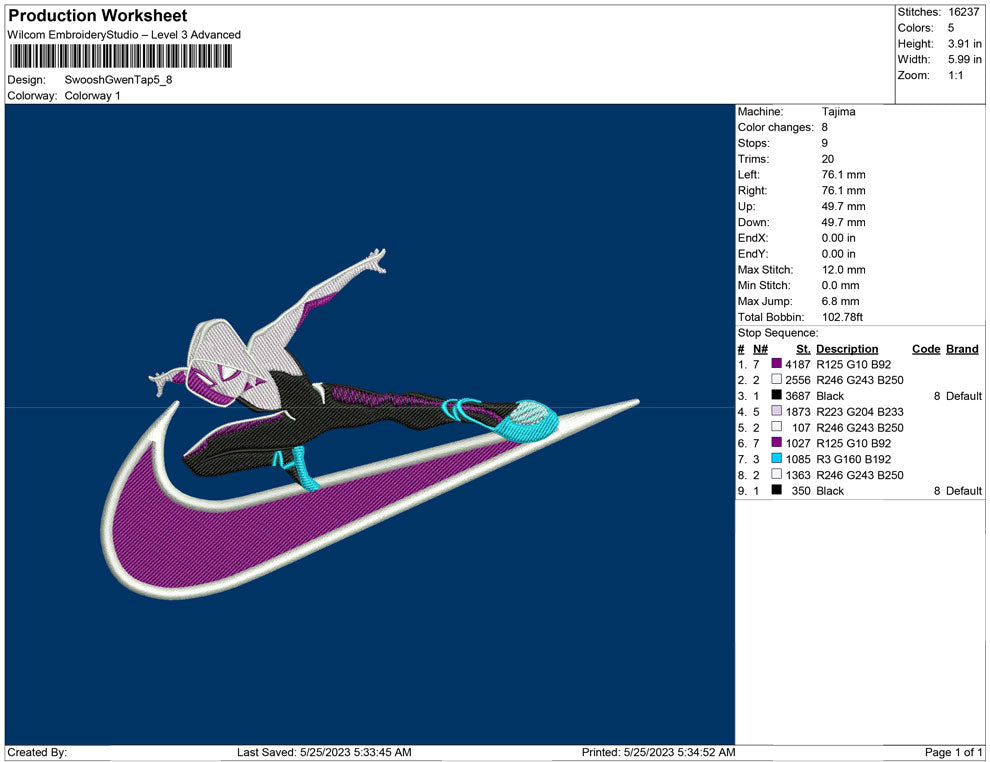Screen dimensions: 990x762
Task: Click the barcode under the worksheet title
Action: [x=120, y=56]
